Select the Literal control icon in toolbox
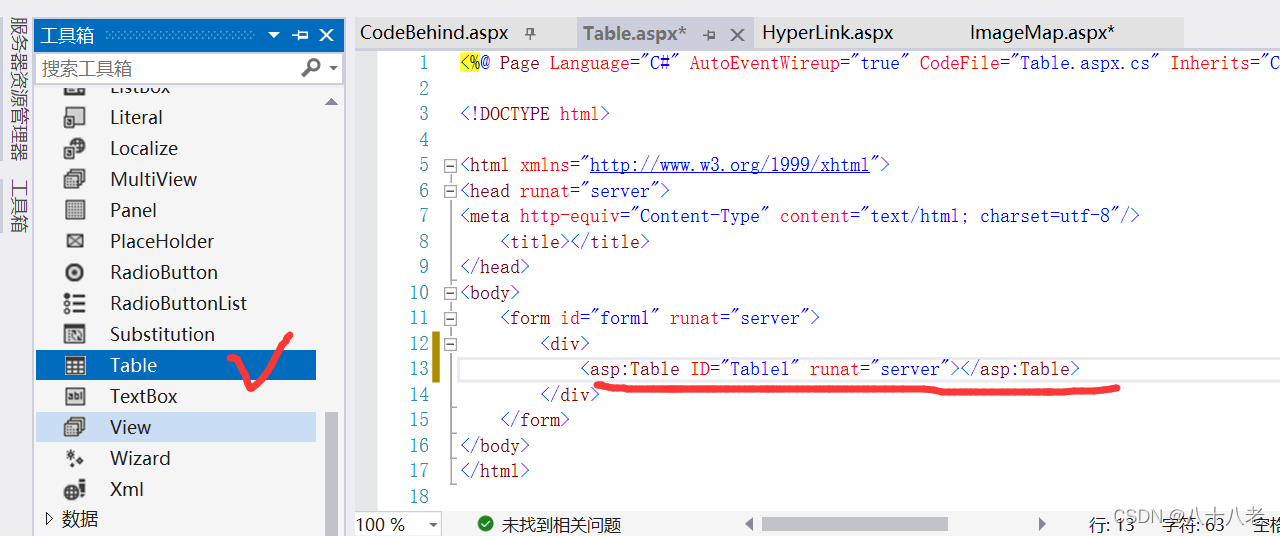The height and width of the screenshot is (536, 1280). [74, 118]
